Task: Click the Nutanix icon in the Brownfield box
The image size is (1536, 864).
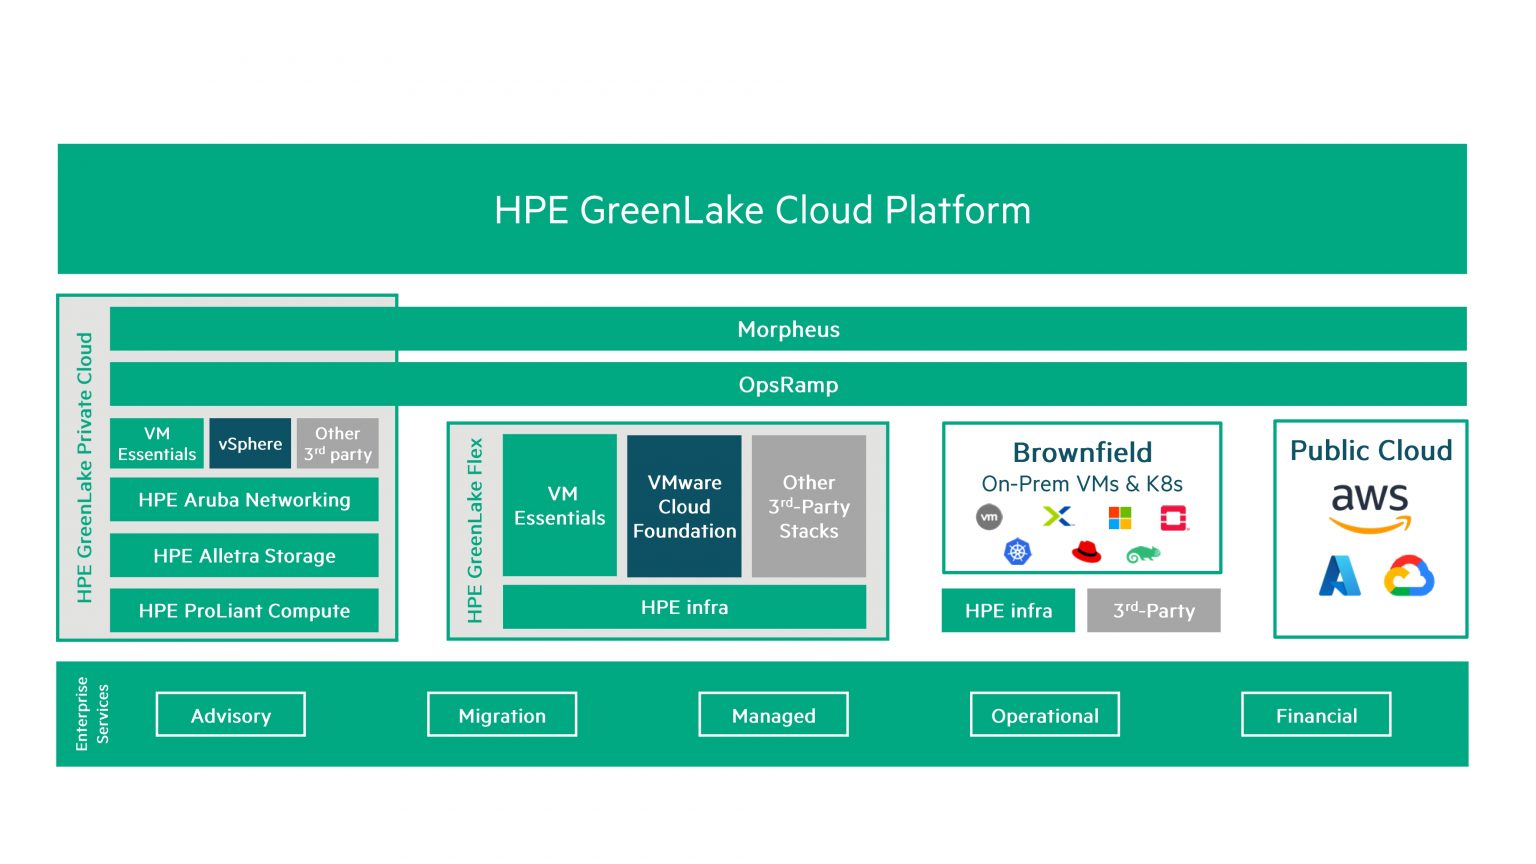Action: pyautogui.click(x=1060, y=516)
